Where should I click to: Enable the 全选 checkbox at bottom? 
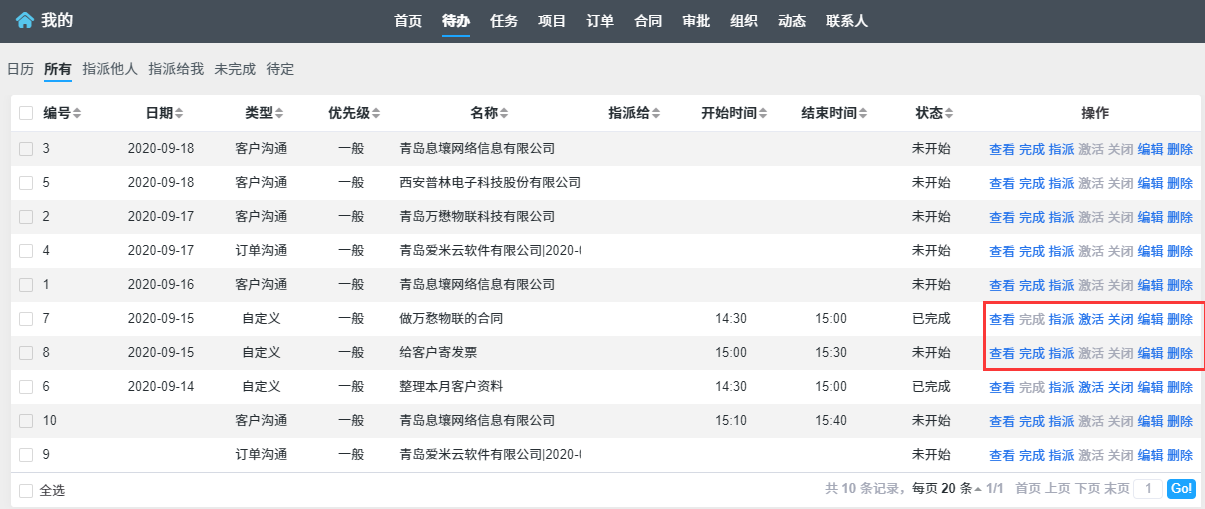point(26,490)
